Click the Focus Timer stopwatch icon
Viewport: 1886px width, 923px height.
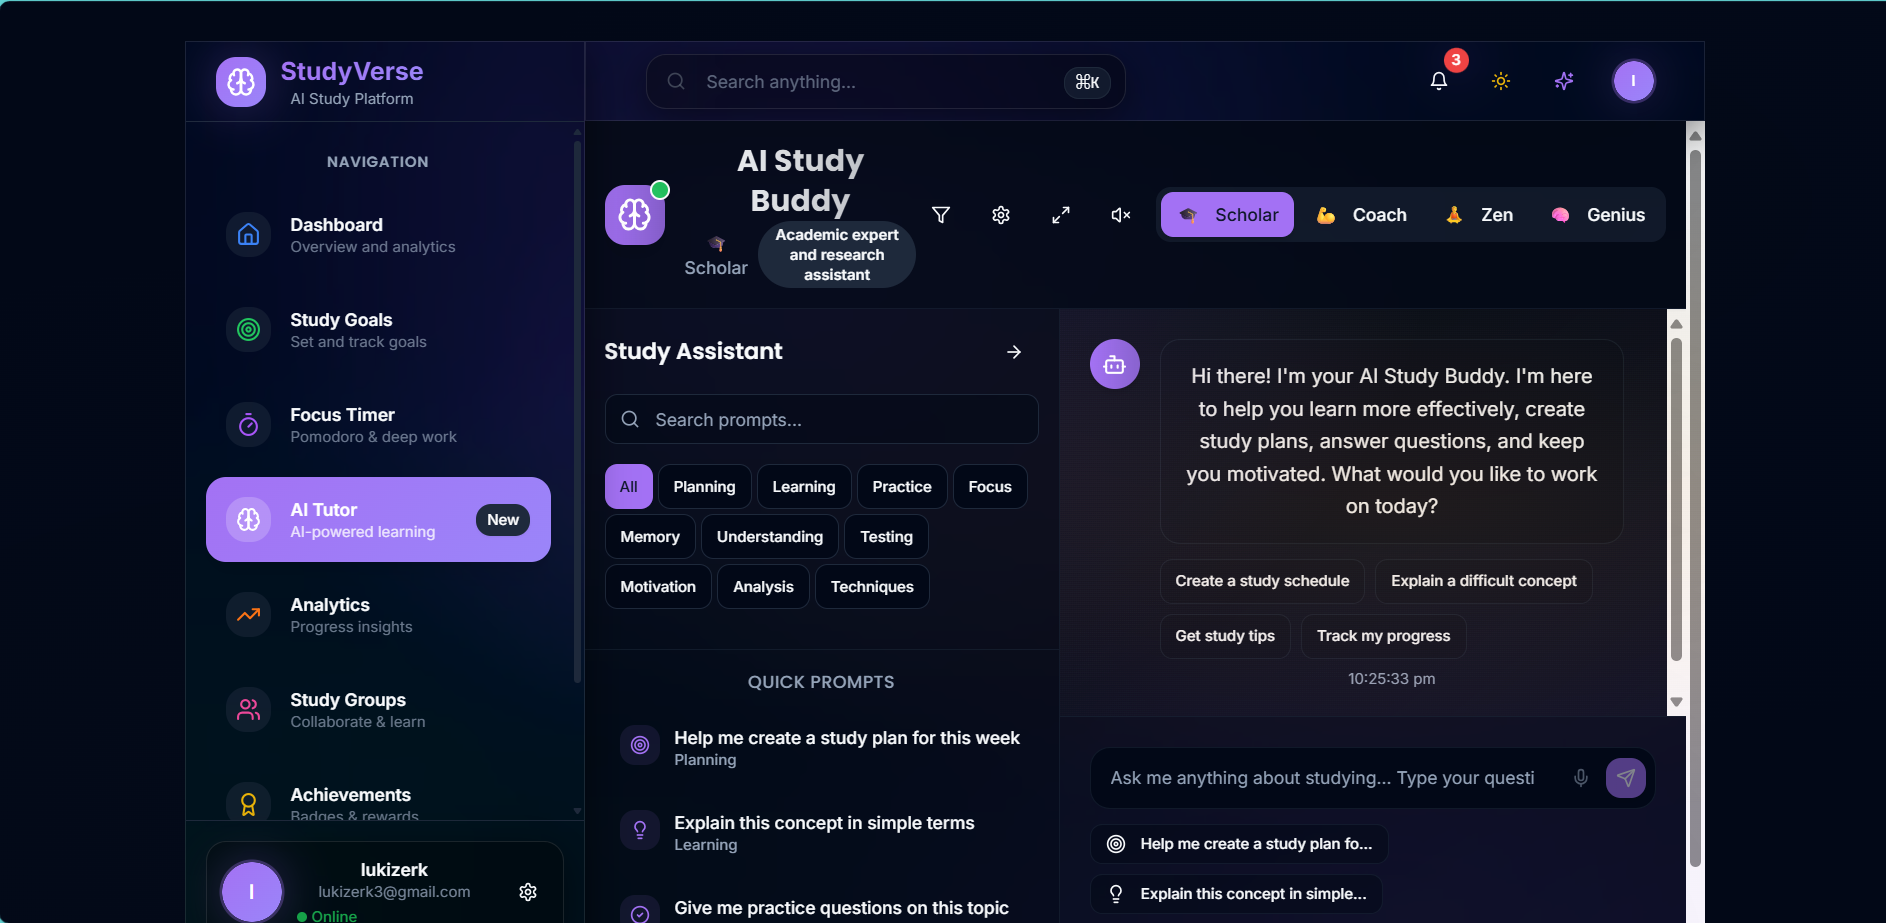tap(249, 425)
